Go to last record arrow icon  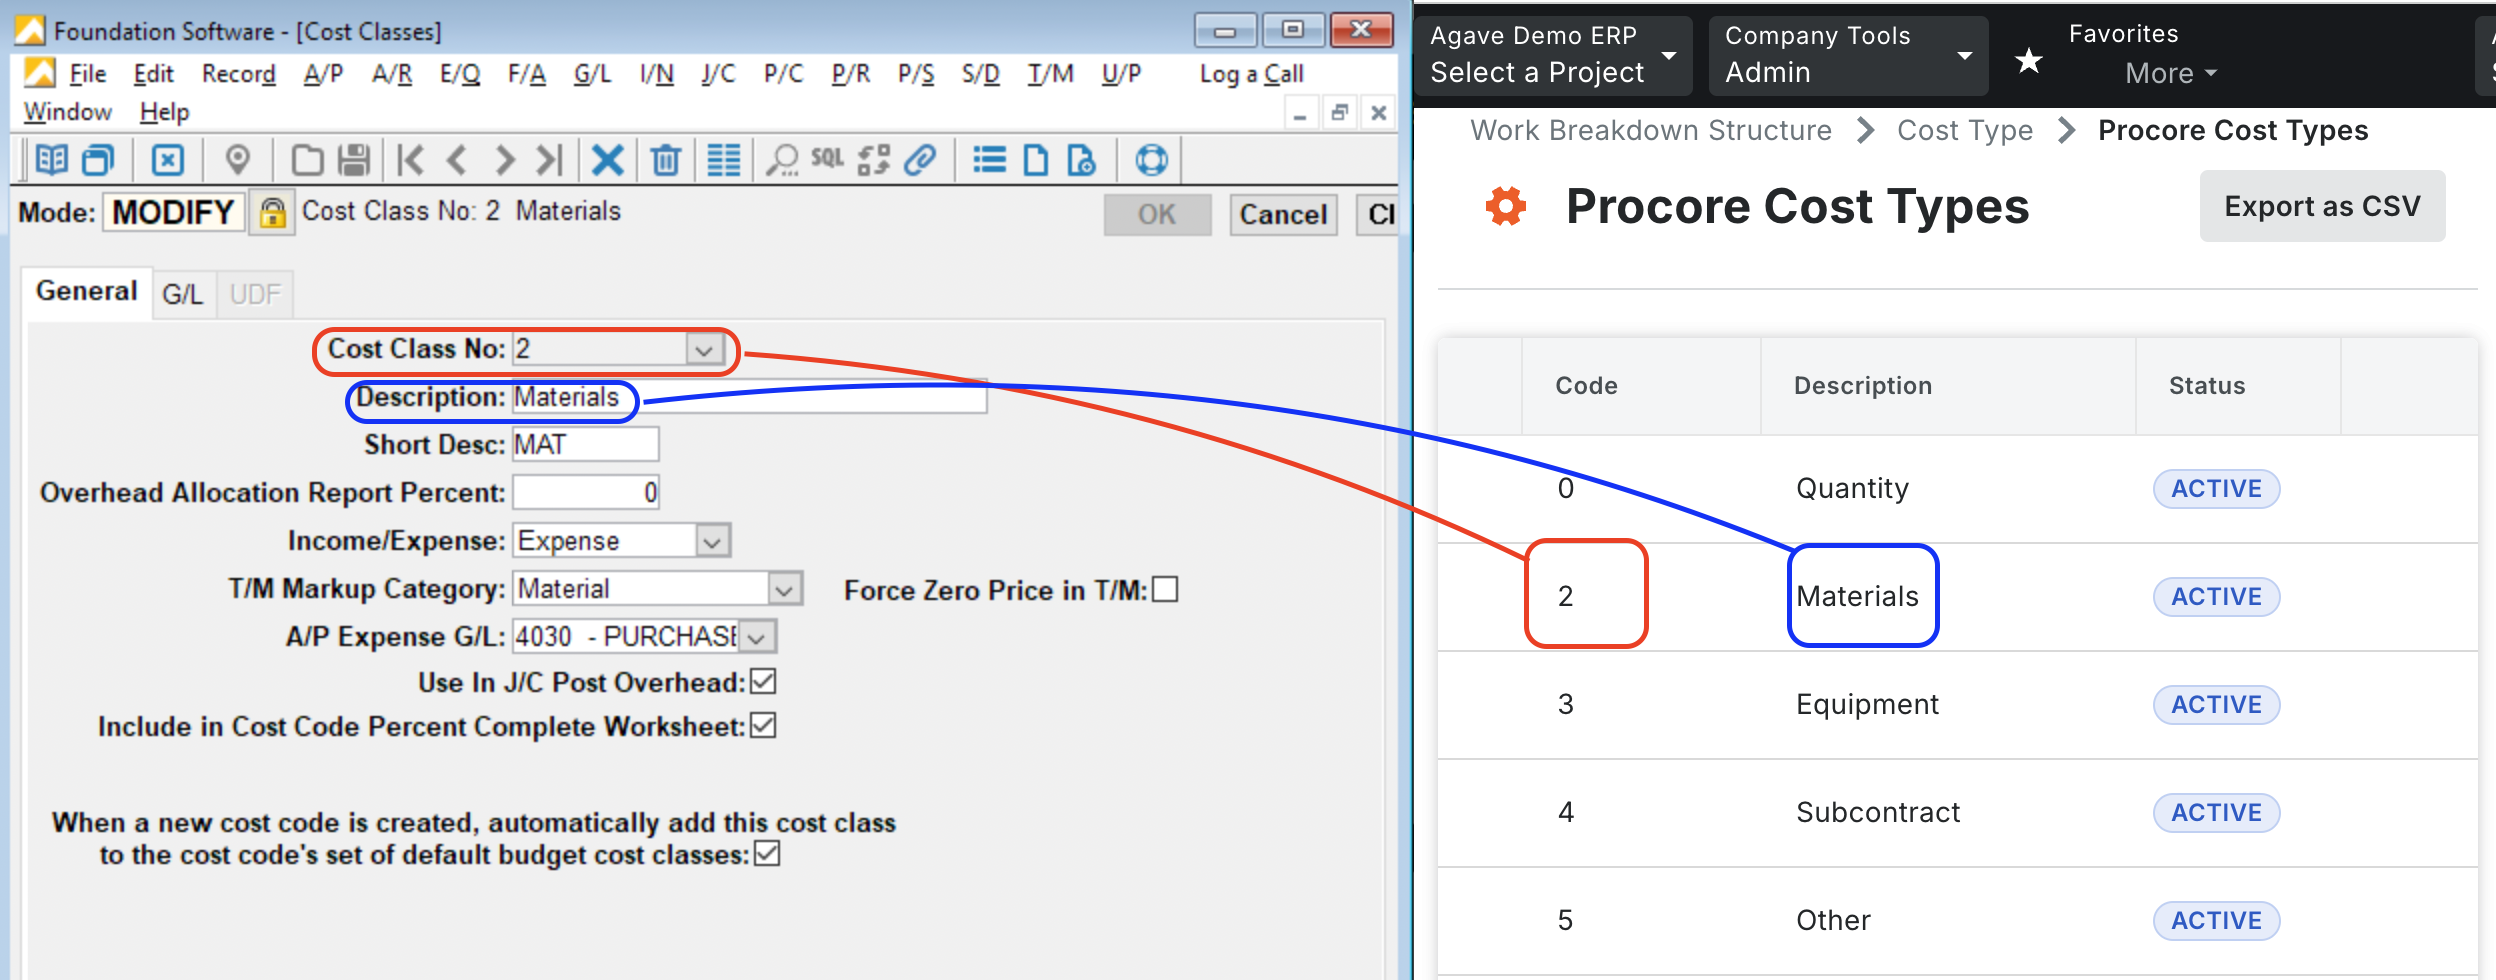(550, 160)
